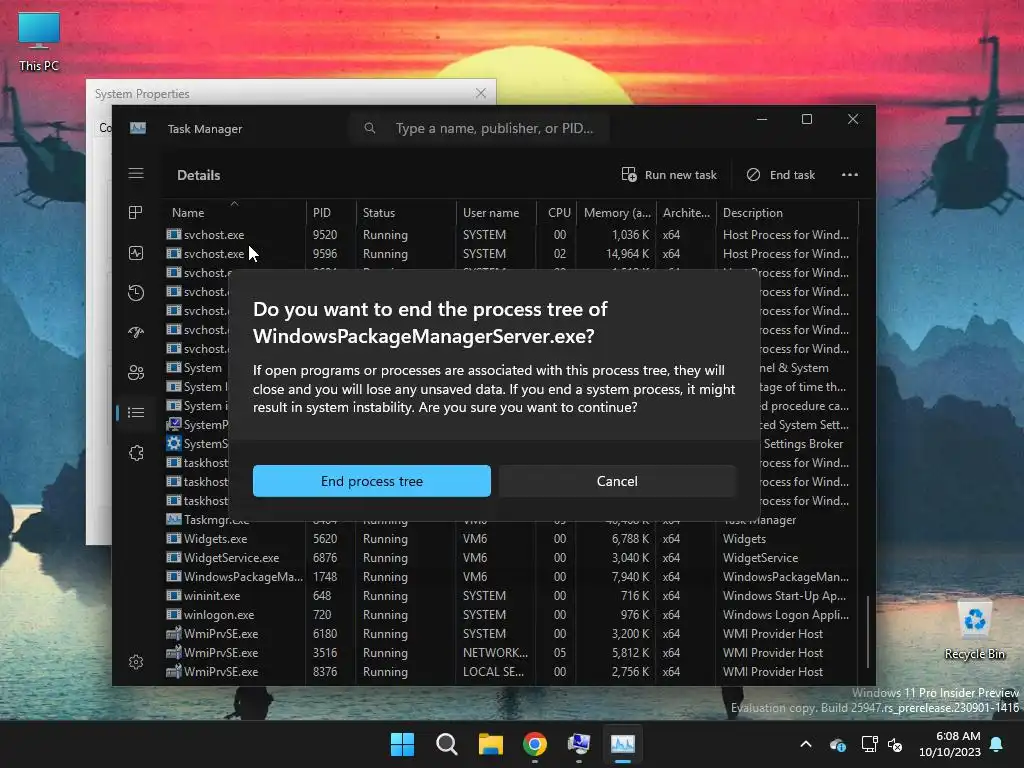Open the three-dots more options menu
Image resolution: width=1024 pixels, height=768 pixels.
tap(850, 174)
